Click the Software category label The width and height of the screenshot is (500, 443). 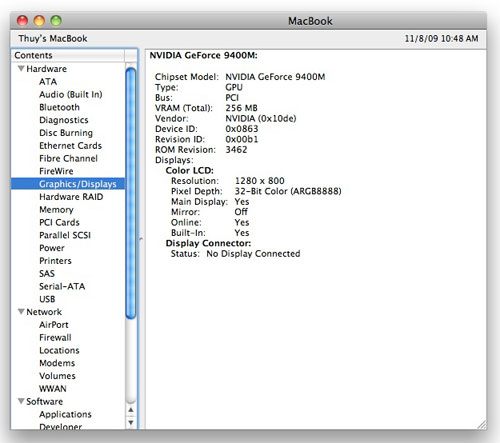click(x=44, y=401)
